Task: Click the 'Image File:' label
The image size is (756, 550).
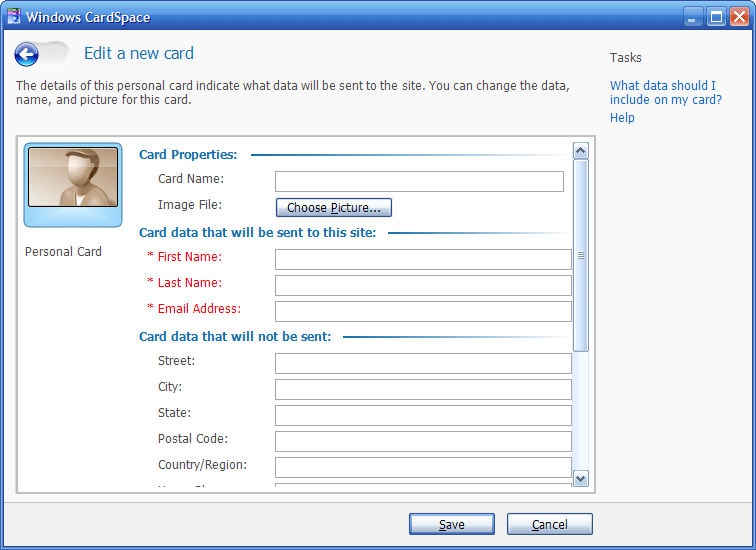Action: point(190,205)
